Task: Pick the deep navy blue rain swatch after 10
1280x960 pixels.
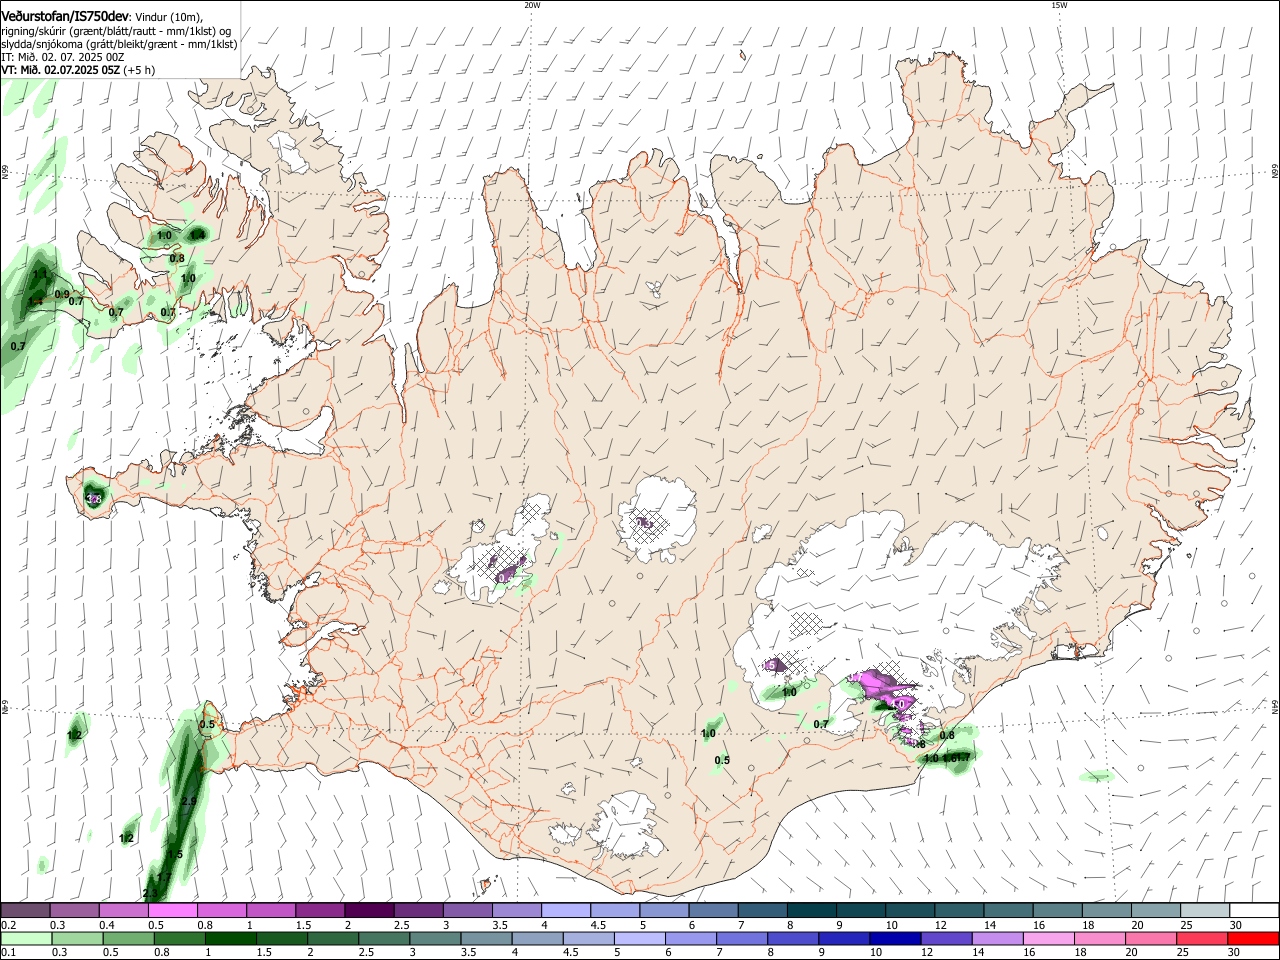Action: [x=895, y=939]
